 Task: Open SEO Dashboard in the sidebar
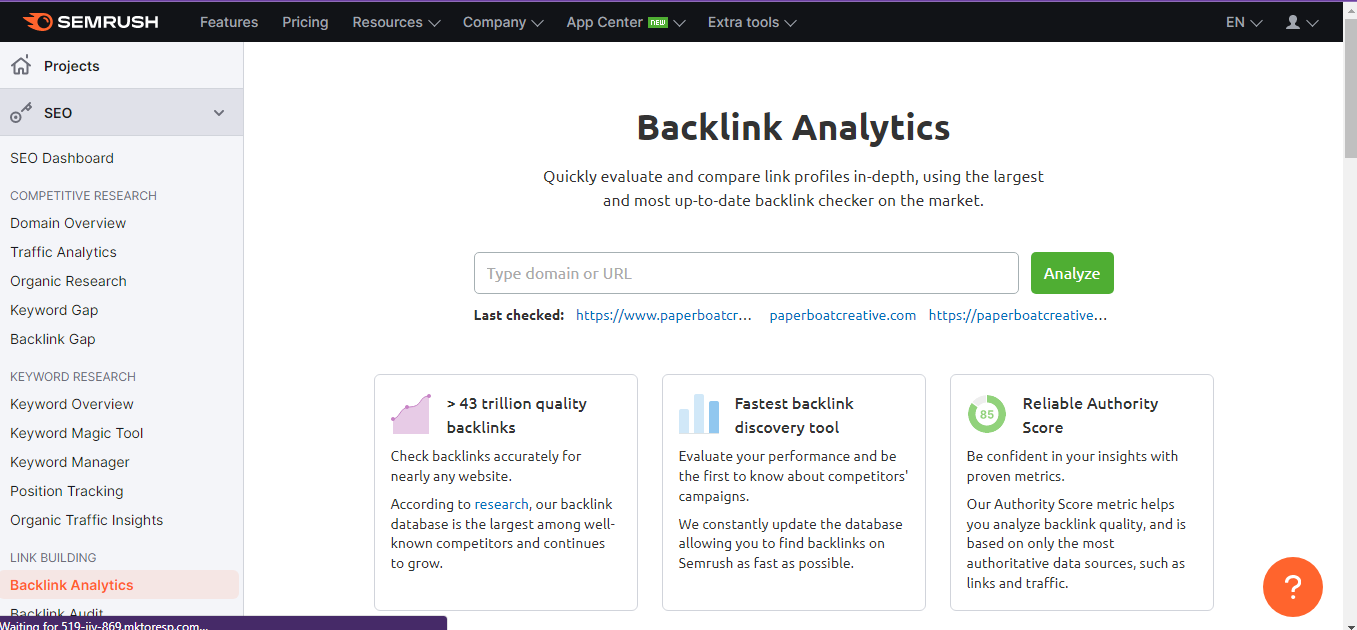tap(62, 158)
